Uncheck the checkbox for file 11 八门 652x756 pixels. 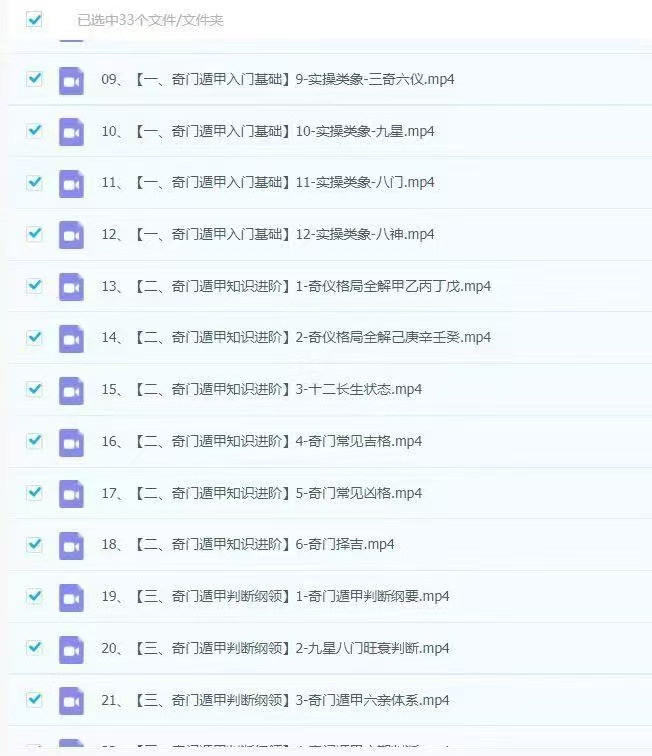(34, 182)
